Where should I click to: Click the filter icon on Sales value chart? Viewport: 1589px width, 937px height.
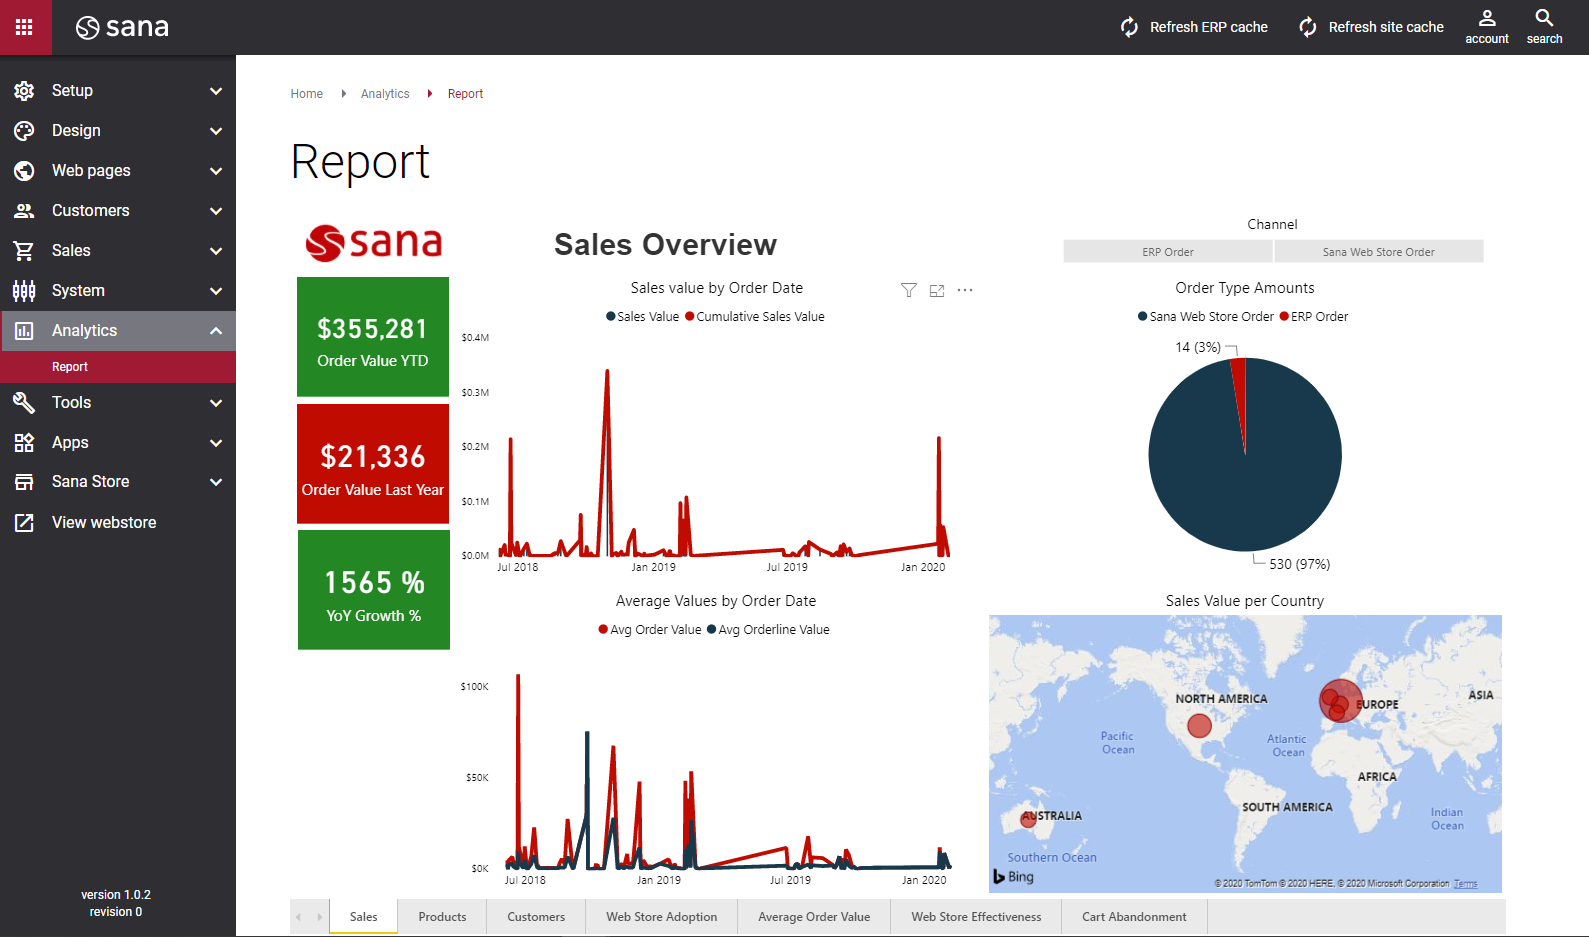(909, 290)
